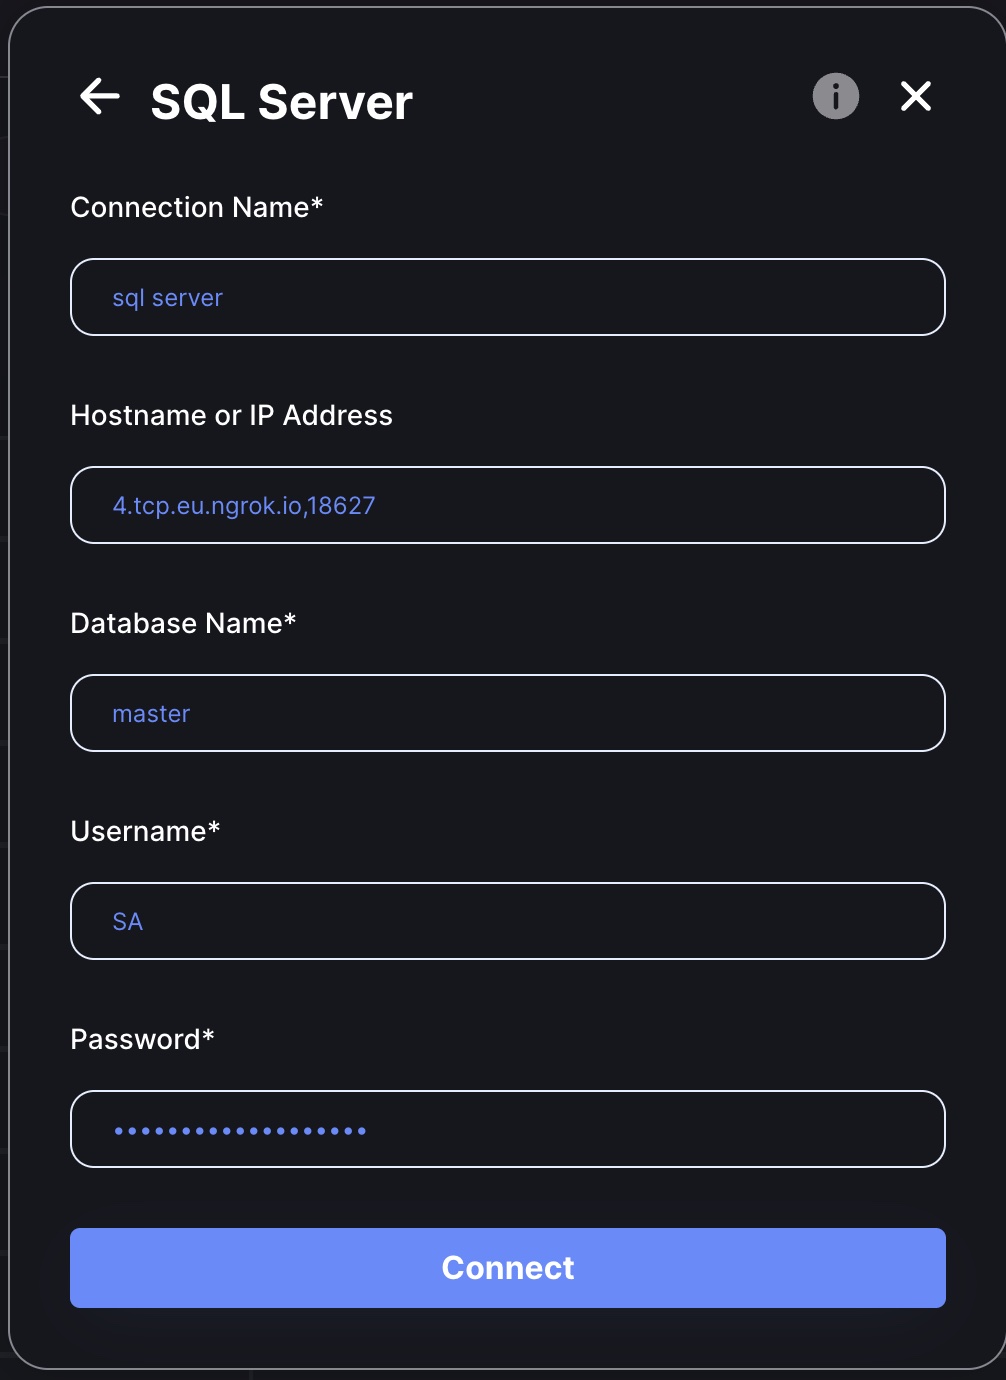Click the Hostname or IP Address label
This screenshot has height=1380, width=1006.
tap(232, 415)
